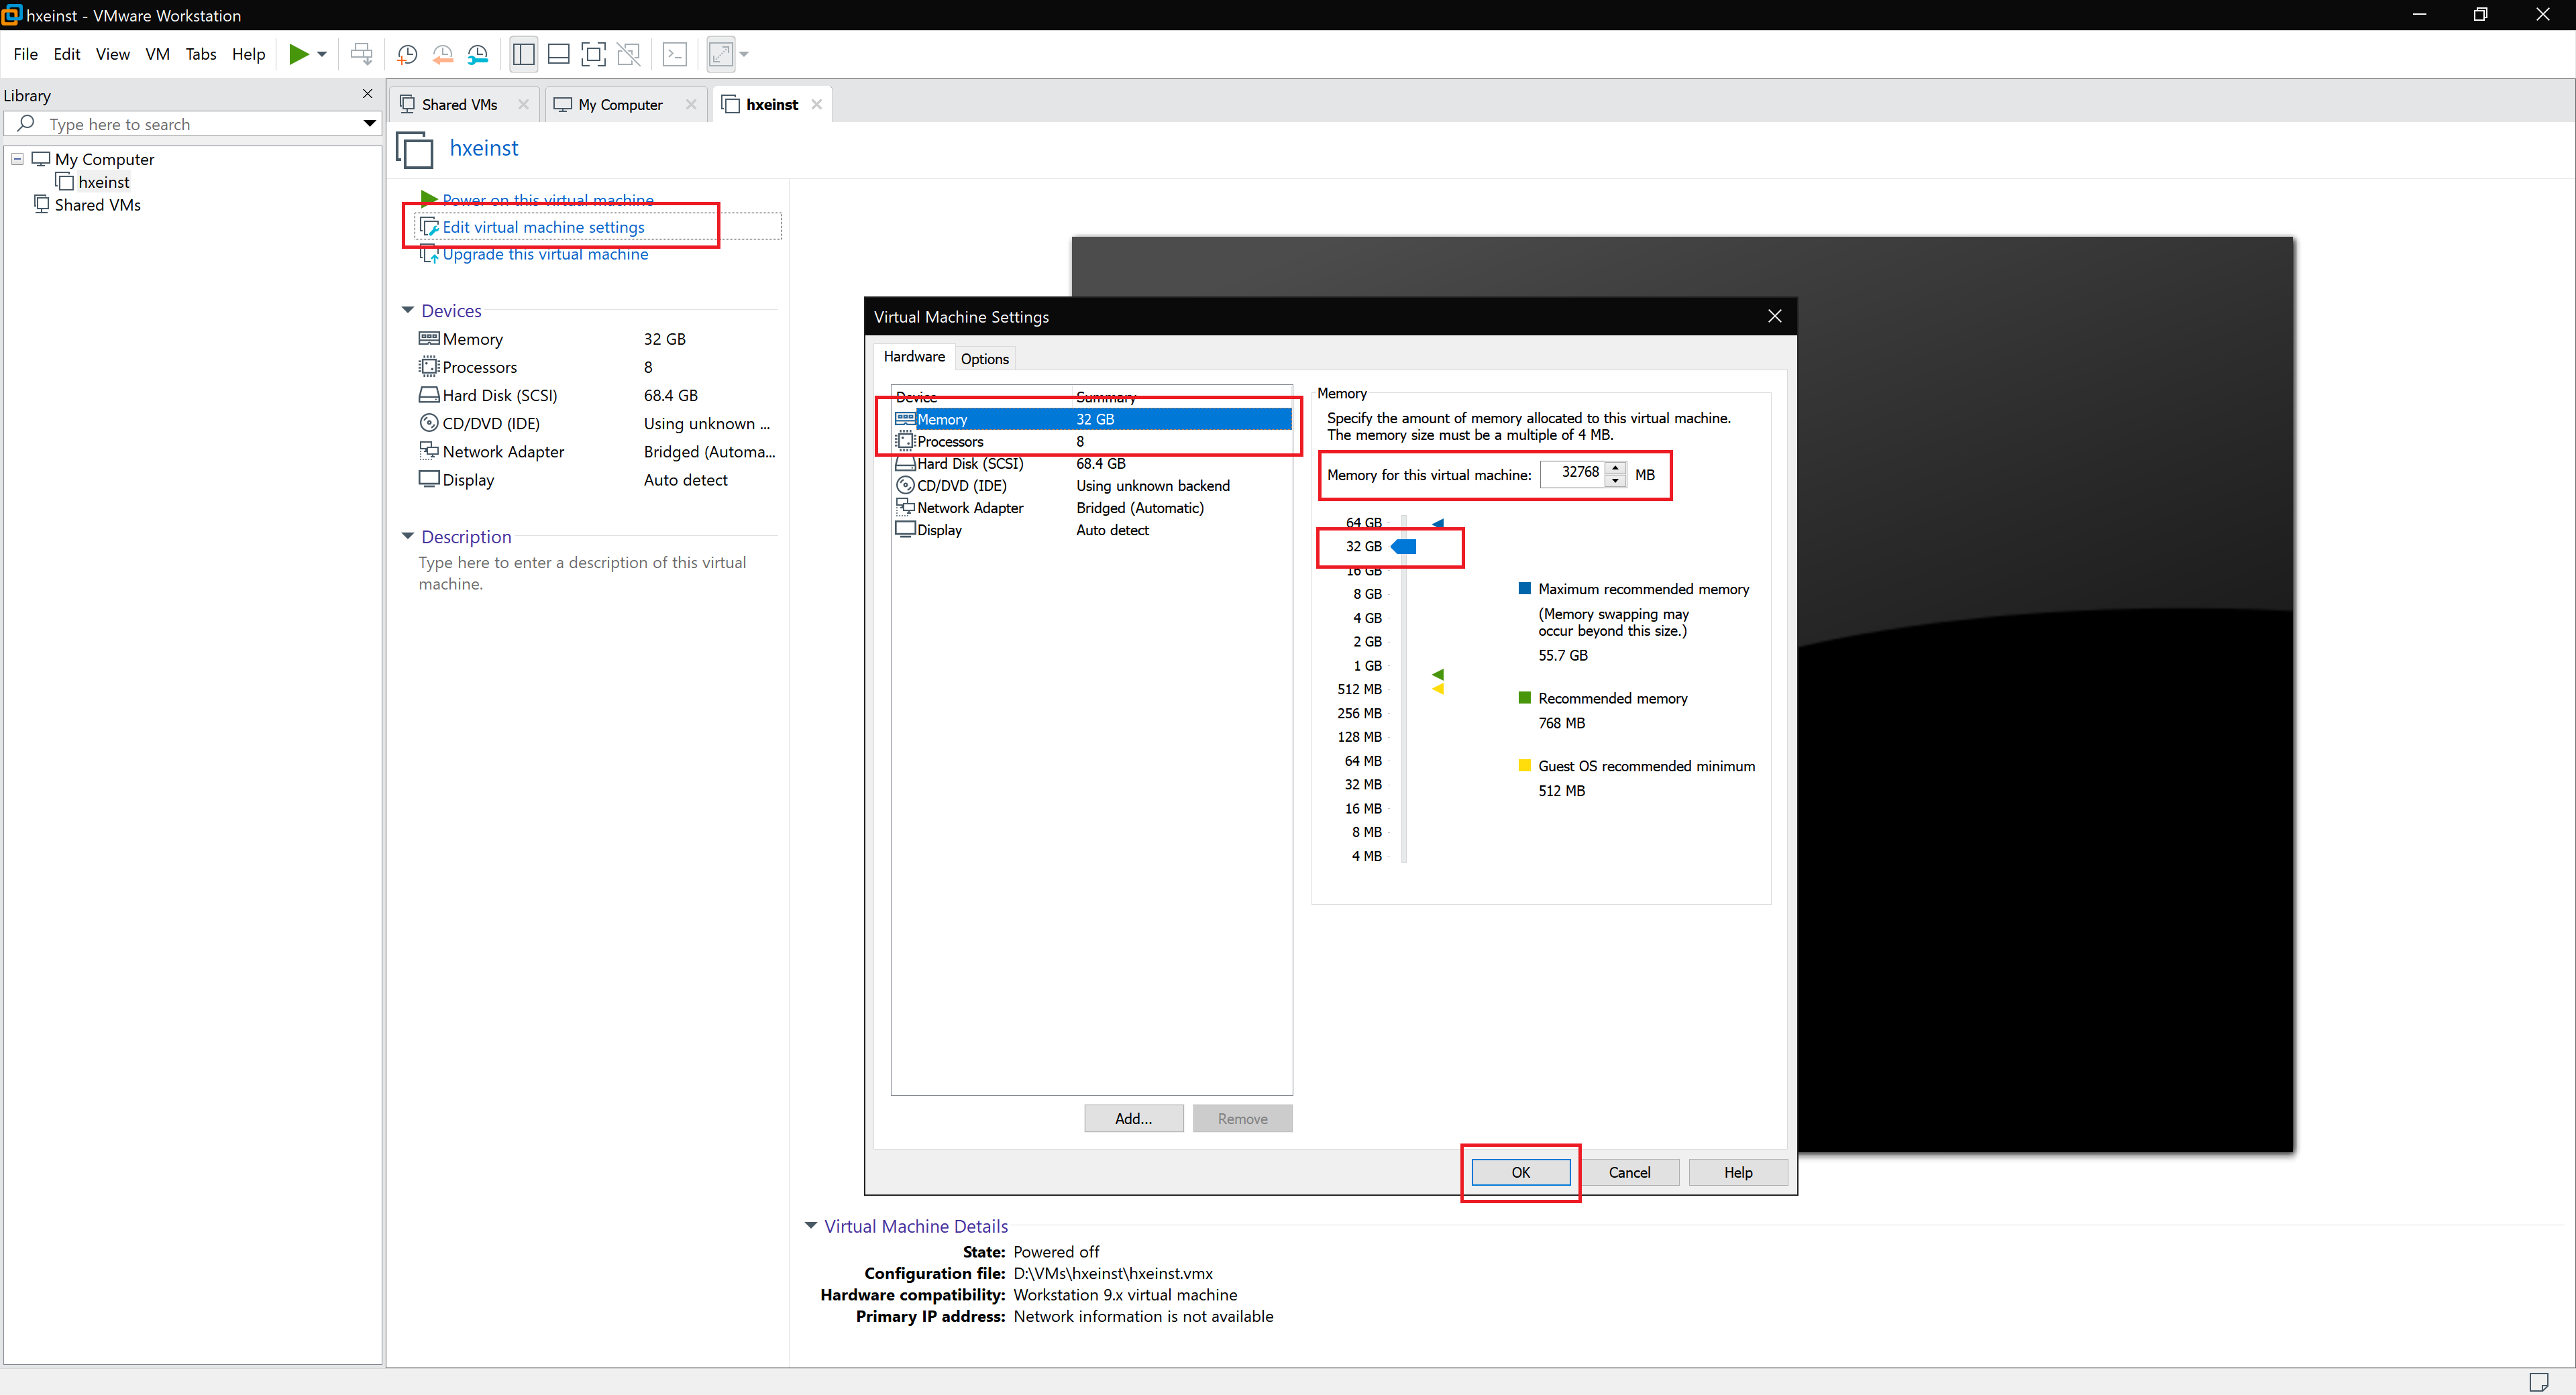
Task: Toggle the Library sidebar visibility icon
Action: coord(524,54)
